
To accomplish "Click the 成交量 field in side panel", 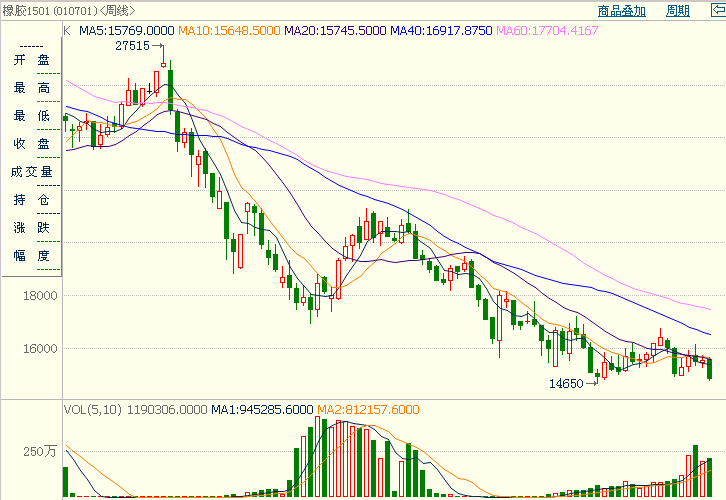I will [30, 172].
